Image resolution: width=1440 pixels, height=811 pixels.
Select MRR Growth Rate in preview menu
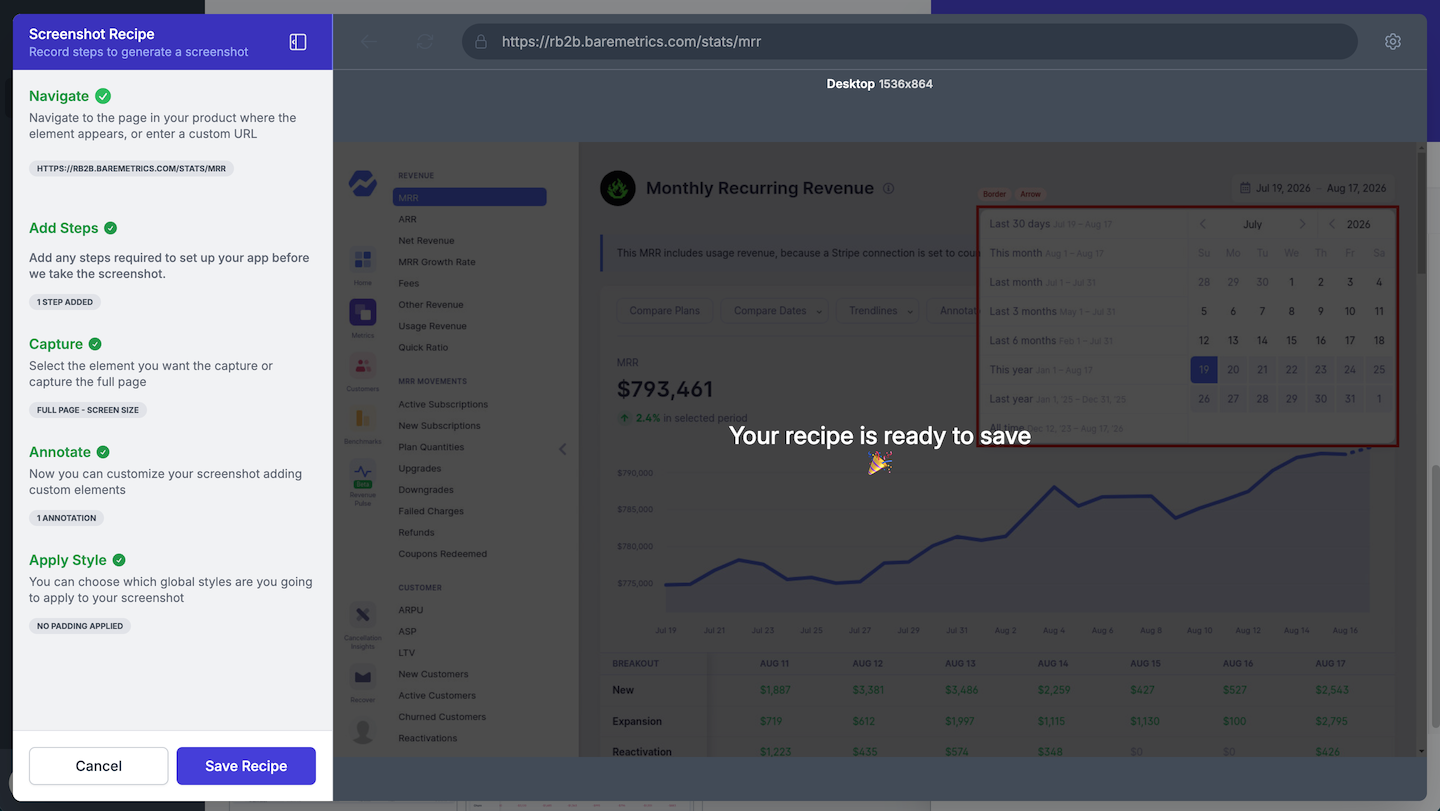coord(437,262)
